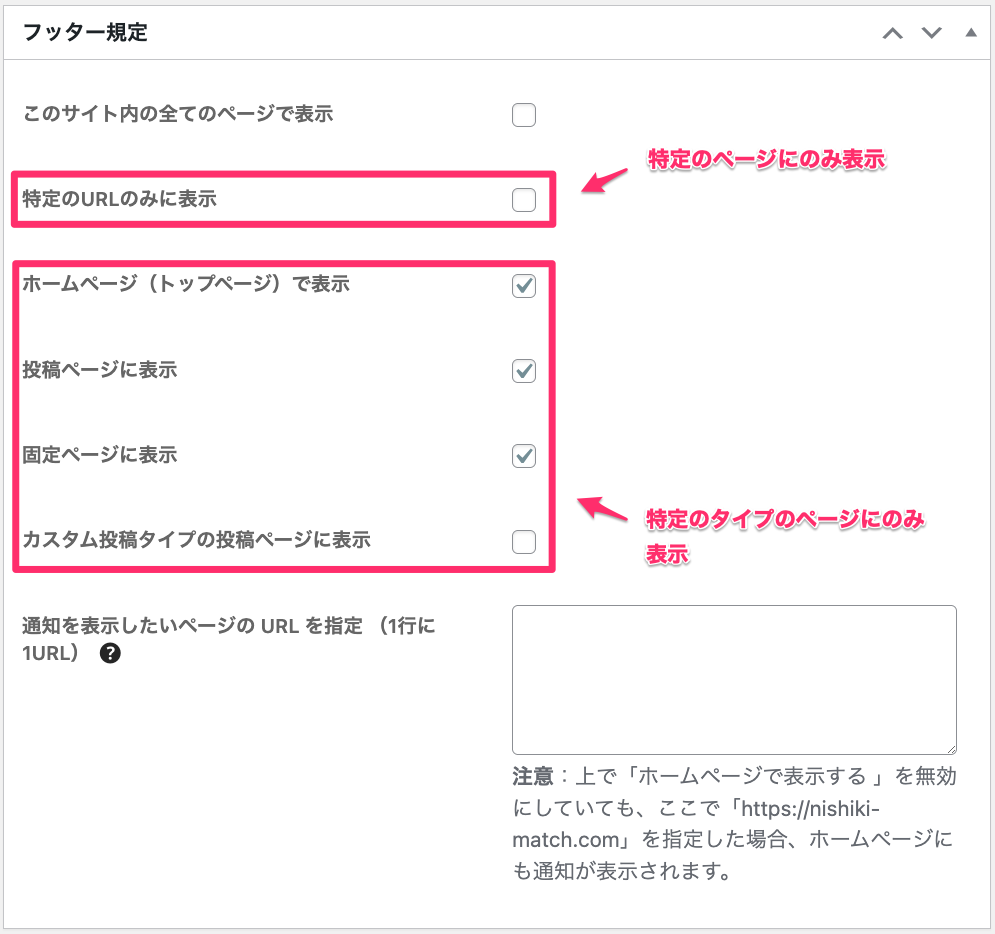The height and width of the screenshot is (934, 995).
Task: Click the move-down chevron in panel header
Action: pos(932,34)
